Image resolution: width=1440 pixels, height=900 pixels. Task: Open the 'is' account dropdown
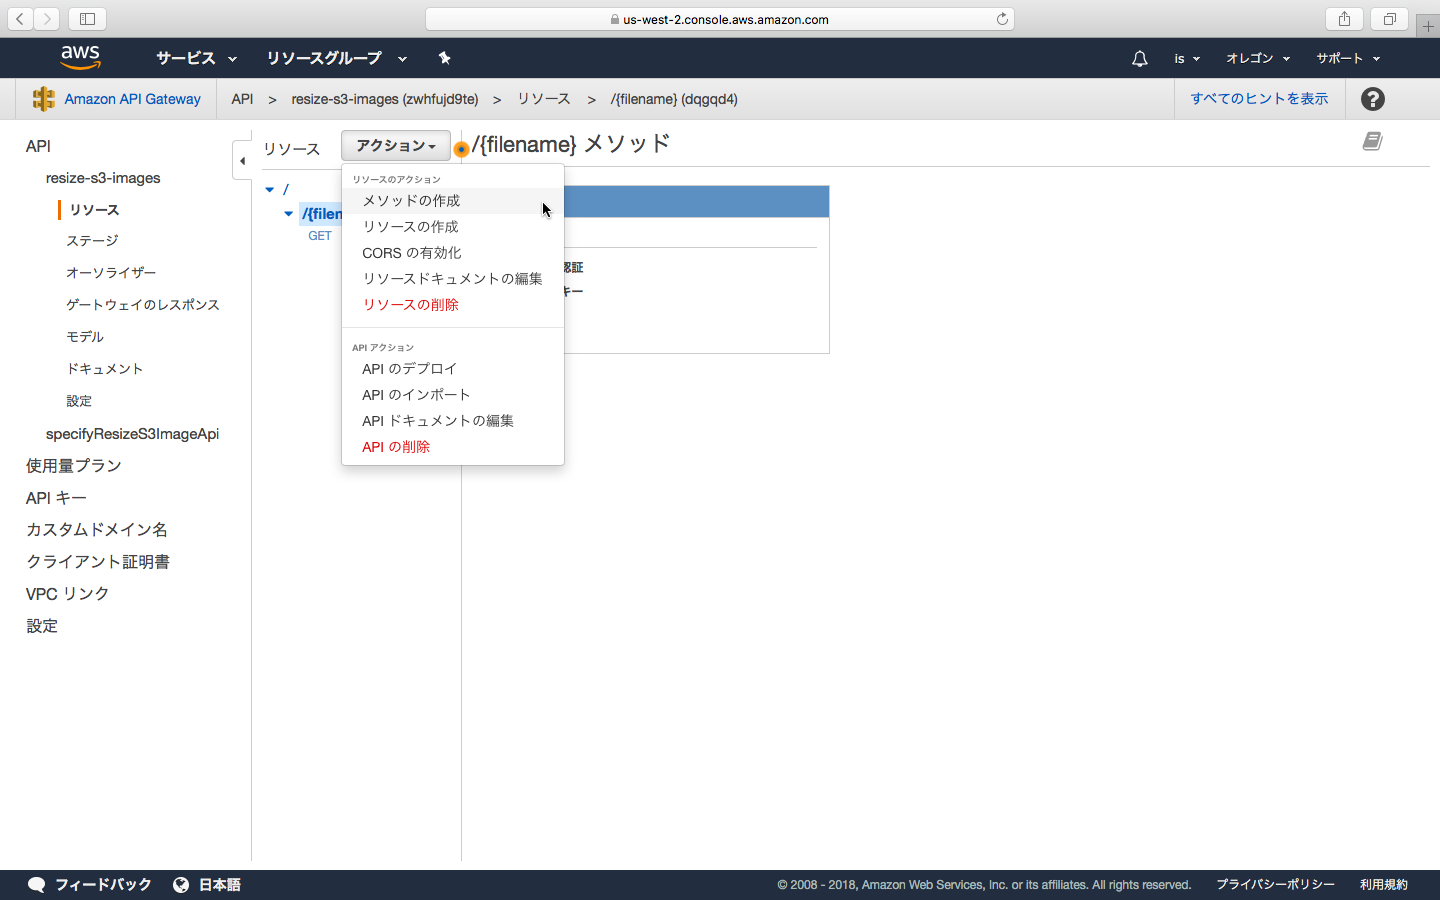(x=1187, y=59)
